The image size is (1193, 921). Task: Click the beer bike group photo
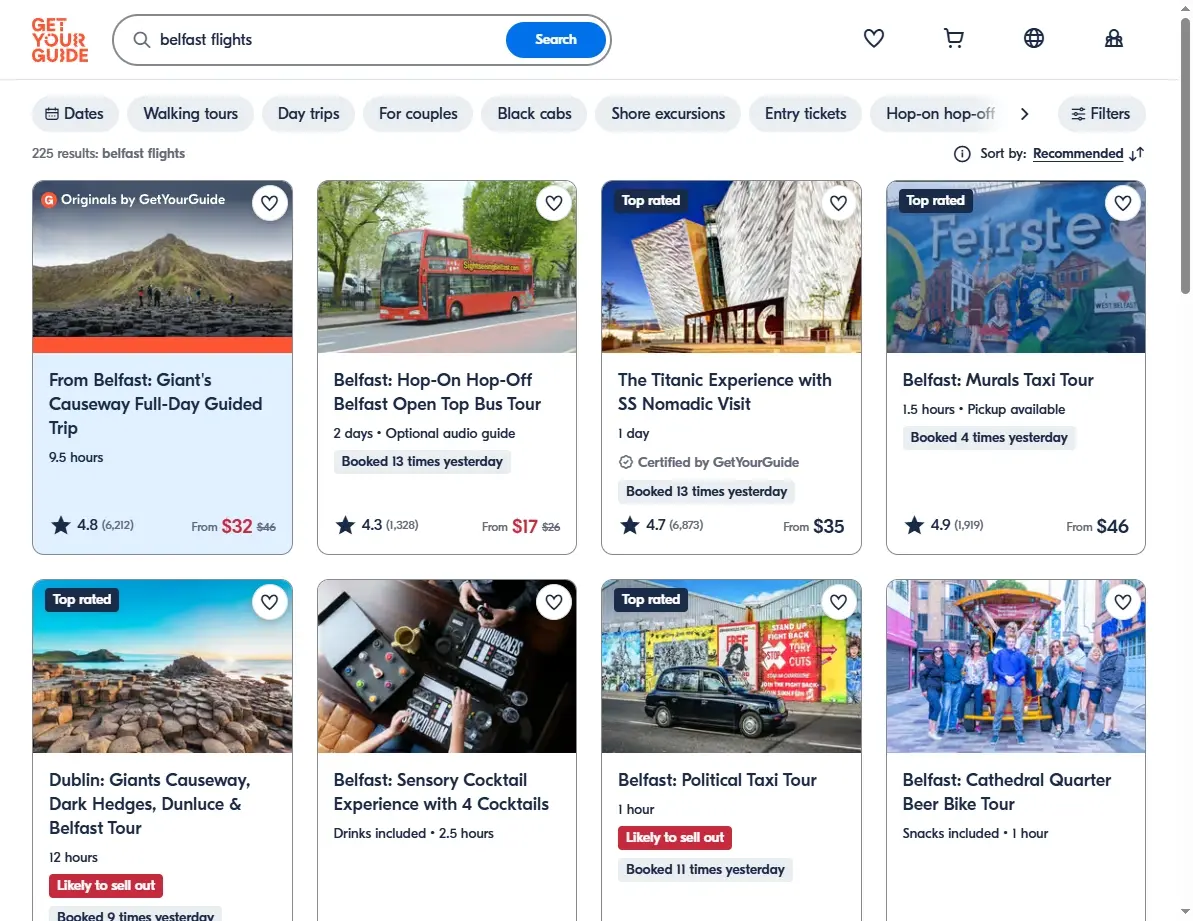[1016, 666]
